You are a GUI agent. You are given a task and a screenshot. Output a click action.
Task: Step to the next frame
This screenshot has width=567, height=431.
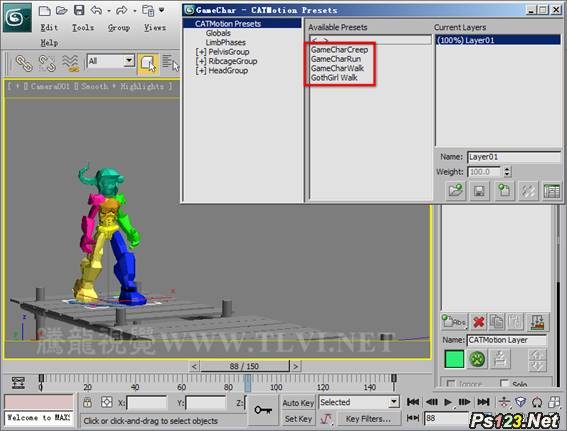point(464,402)
